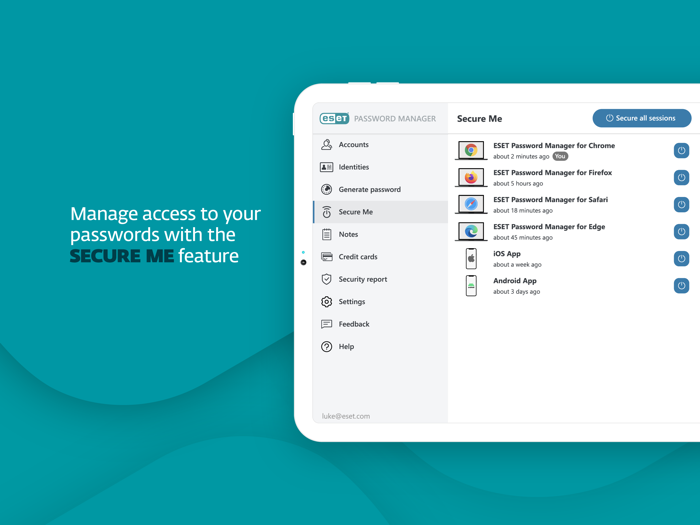Select the Identities card icon

(x=326, y=167)
